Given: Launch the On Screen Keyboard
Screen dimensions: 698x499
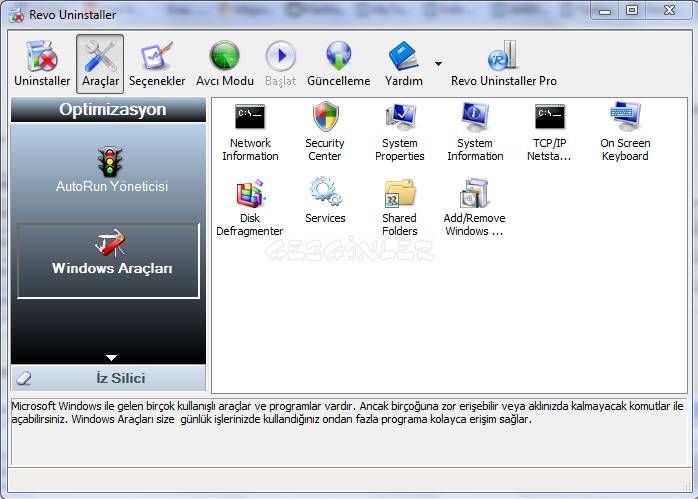Looking at the screenshot, I should [625, 132].
